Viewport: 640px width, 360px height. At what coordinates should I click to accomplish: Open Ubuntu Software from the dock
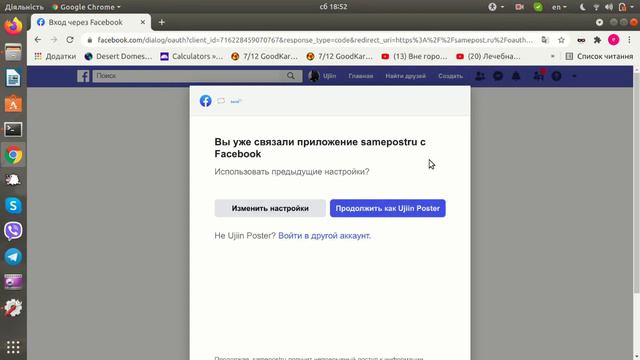point(13,104)
